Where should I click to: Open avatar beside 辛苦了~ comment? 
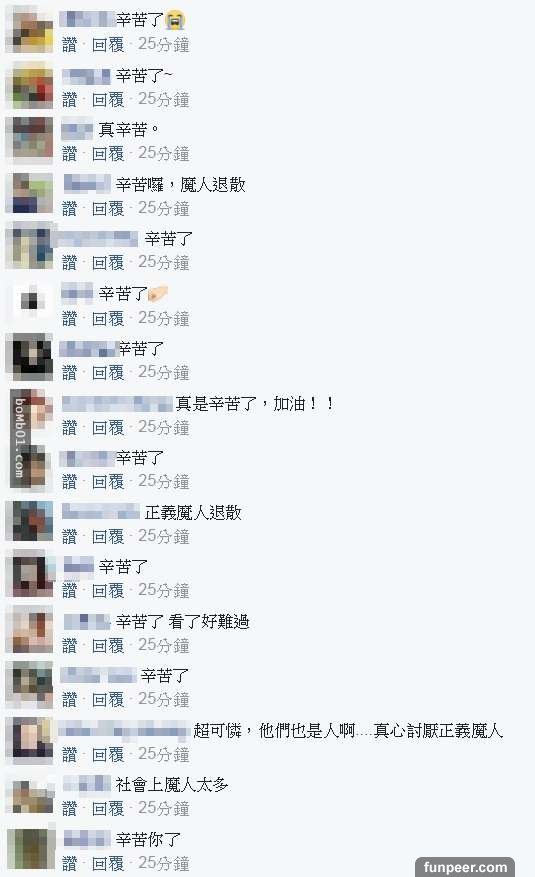(x=29, y=85)
